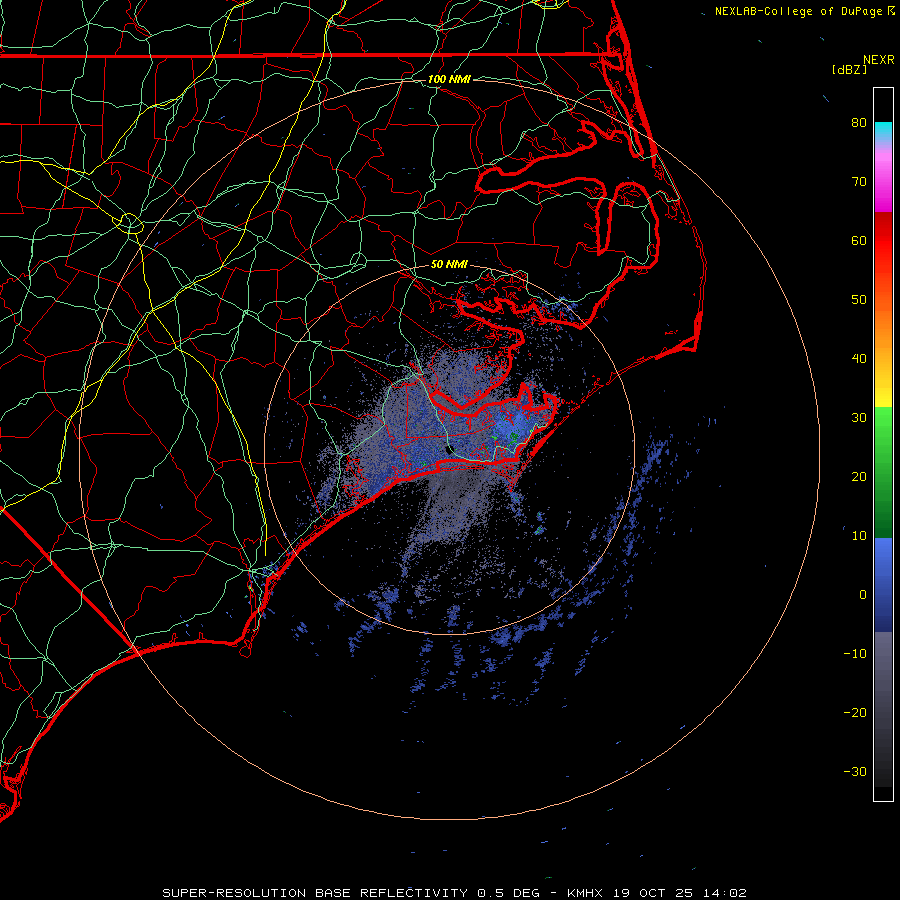
Task: Pick the red segment of the color bar
Action: [x=883, y=241]
